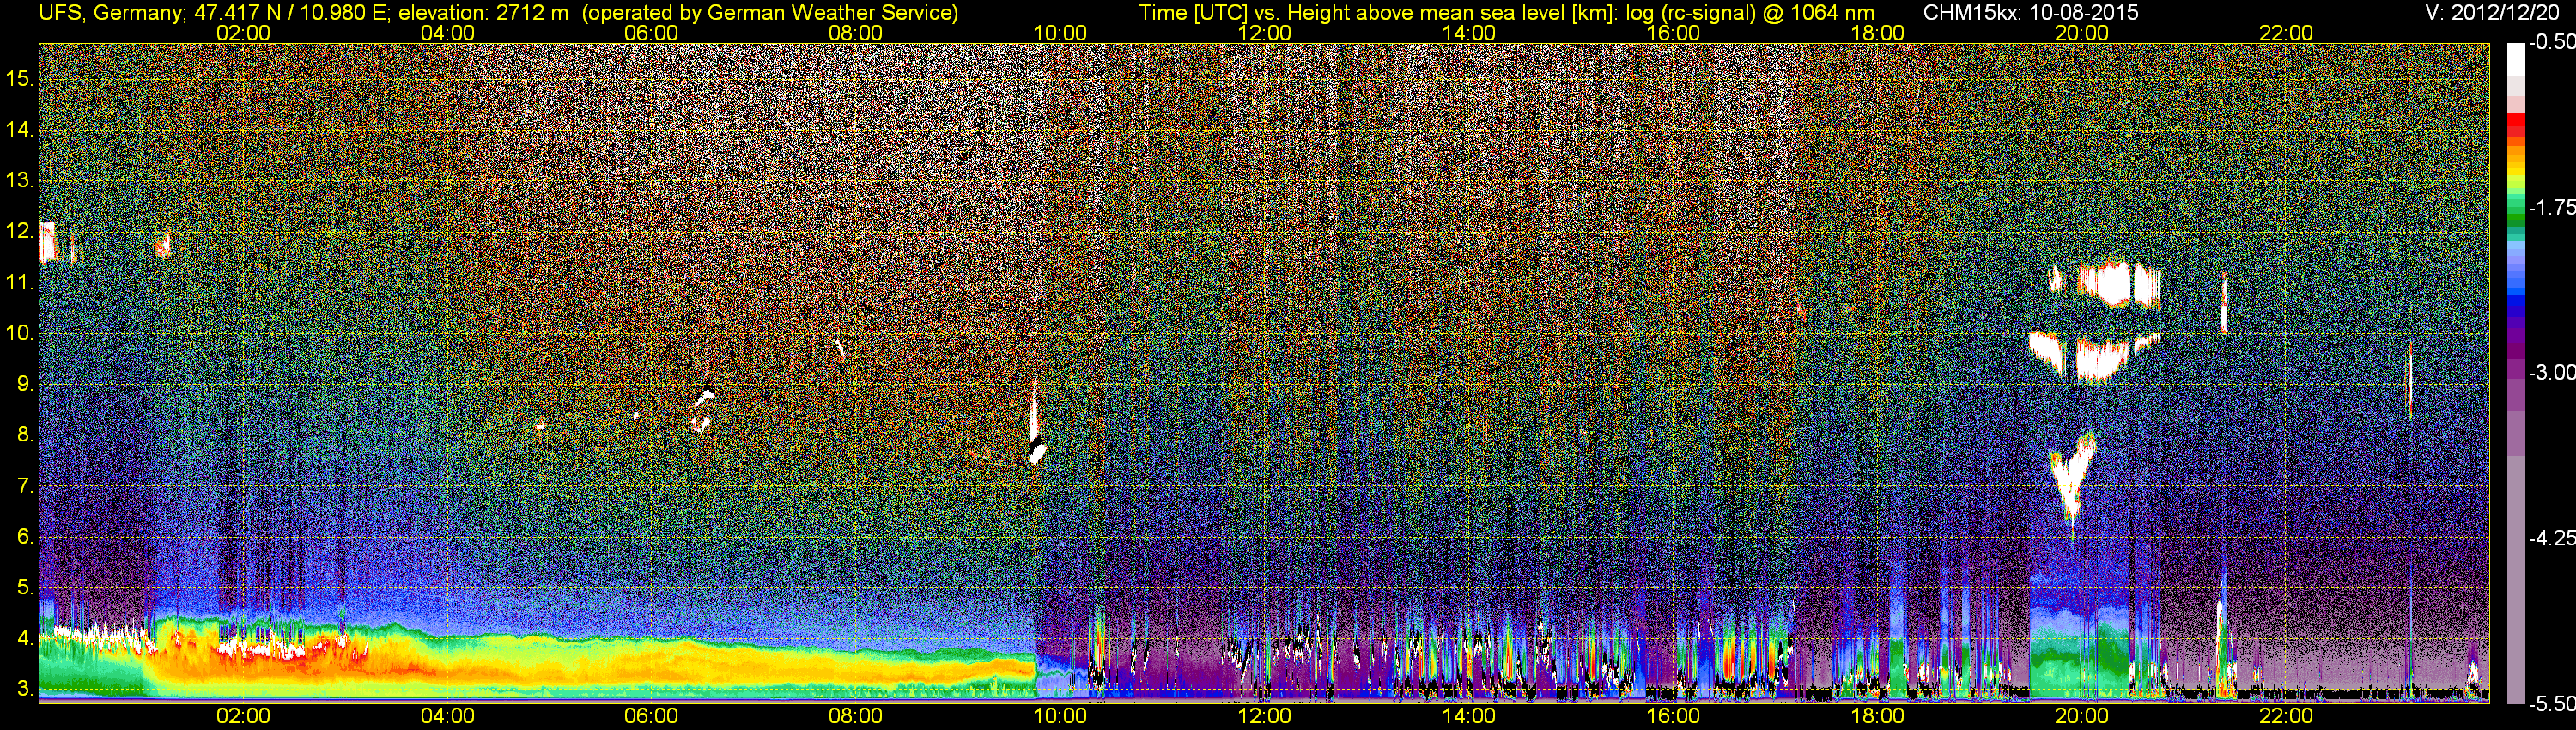Click the 08:00 label on lower time axis
Image resolution: width=2576 pixels, height=730 pixels.
click(856, 716)
